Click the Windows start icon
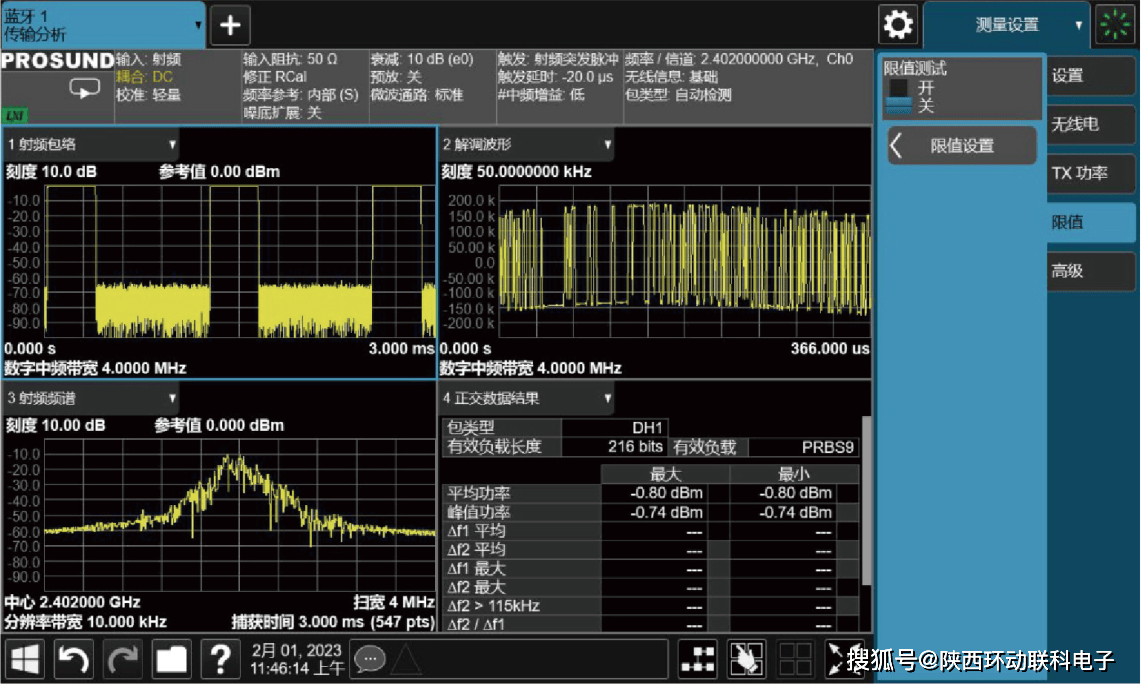 coord(27,659)
